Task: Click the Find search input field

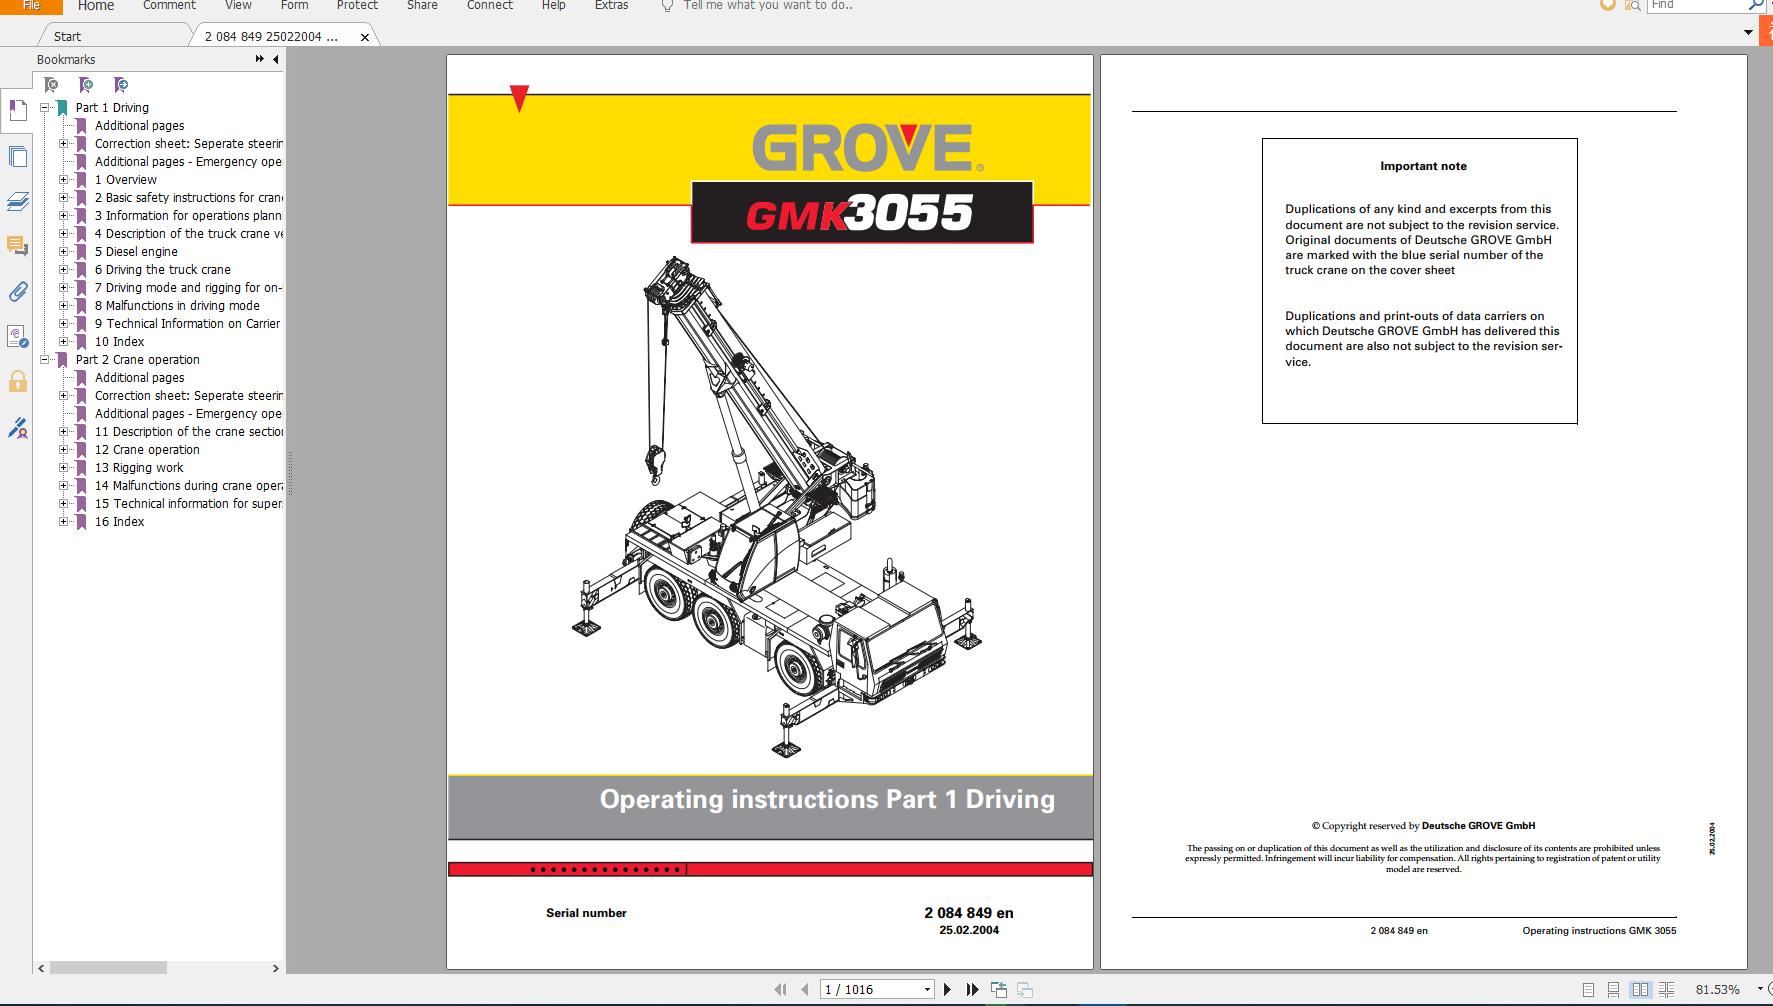Action: click(x=1697, y=5)
